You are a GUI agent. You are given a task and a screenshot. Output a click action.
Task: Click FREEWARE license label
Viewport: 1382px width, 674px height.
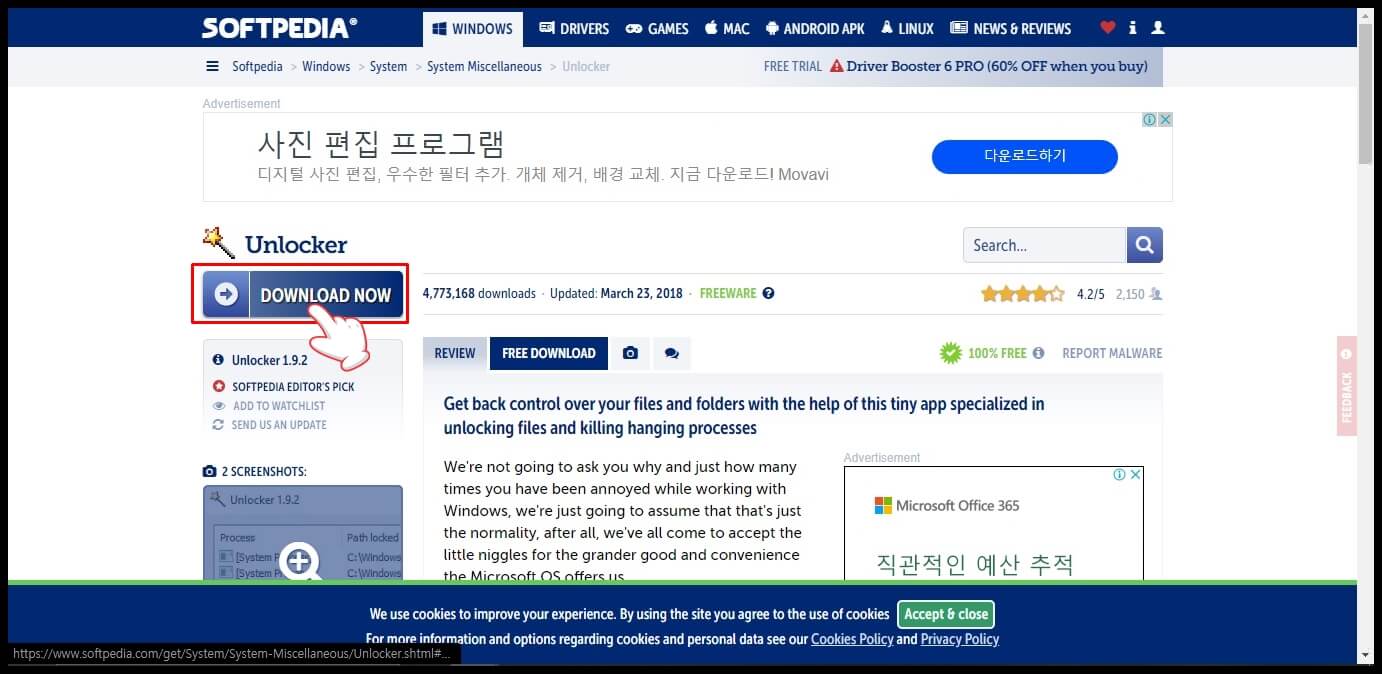click(728, 293)
